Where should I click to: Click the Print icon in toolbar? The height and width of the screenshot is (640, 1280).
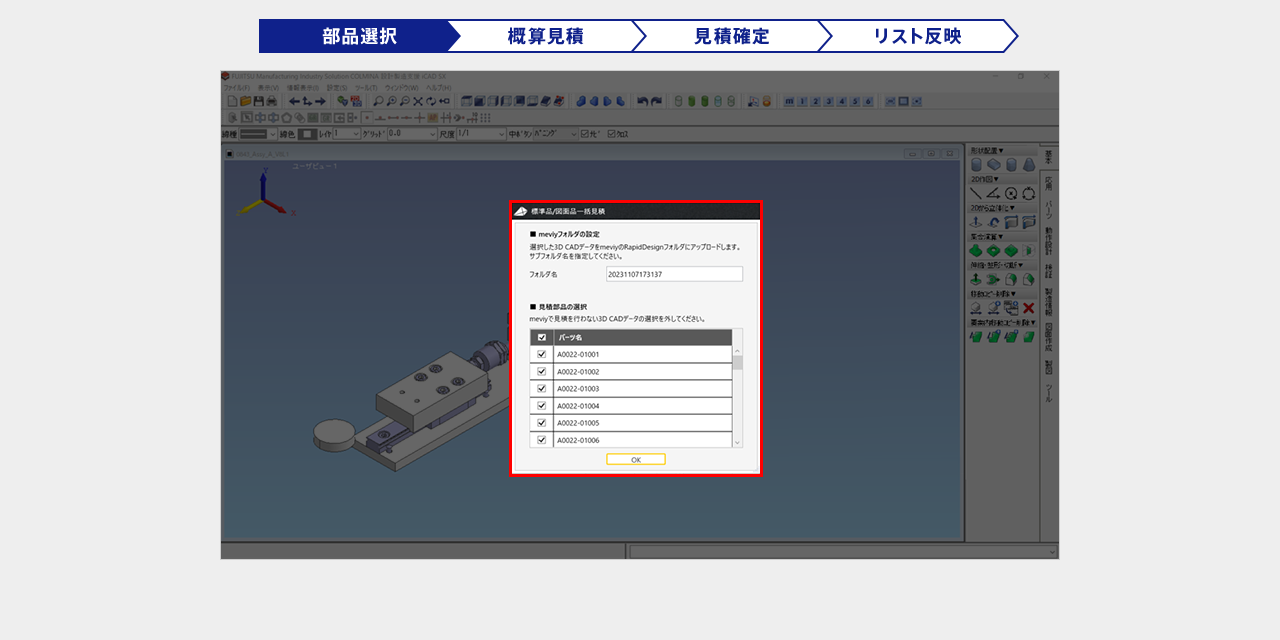(271, 101)
